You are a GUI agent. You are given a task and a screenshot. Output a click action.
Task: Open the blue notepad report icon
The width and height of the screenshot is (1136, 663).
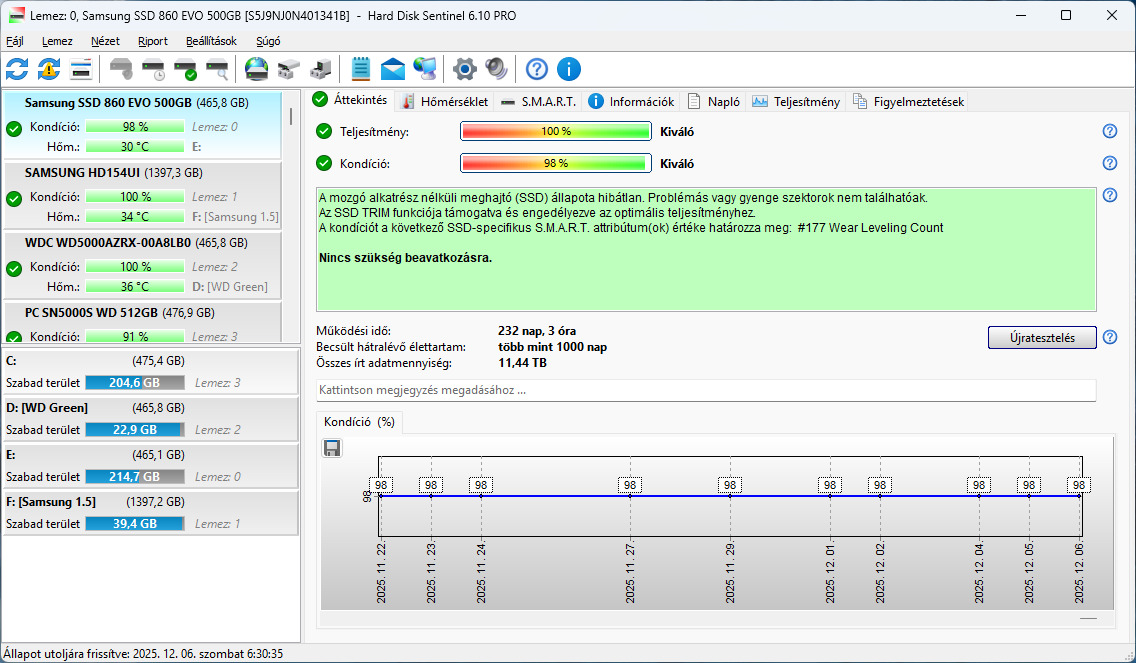tap(361, 69)
